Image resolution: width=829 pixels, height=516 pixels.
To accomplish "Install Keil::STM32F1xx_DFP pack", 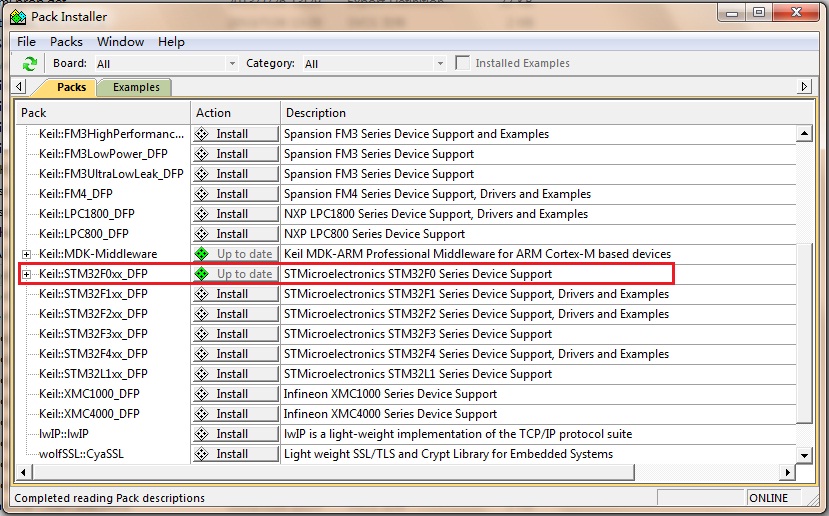I will pyautogui.click(x=235, y=294).
